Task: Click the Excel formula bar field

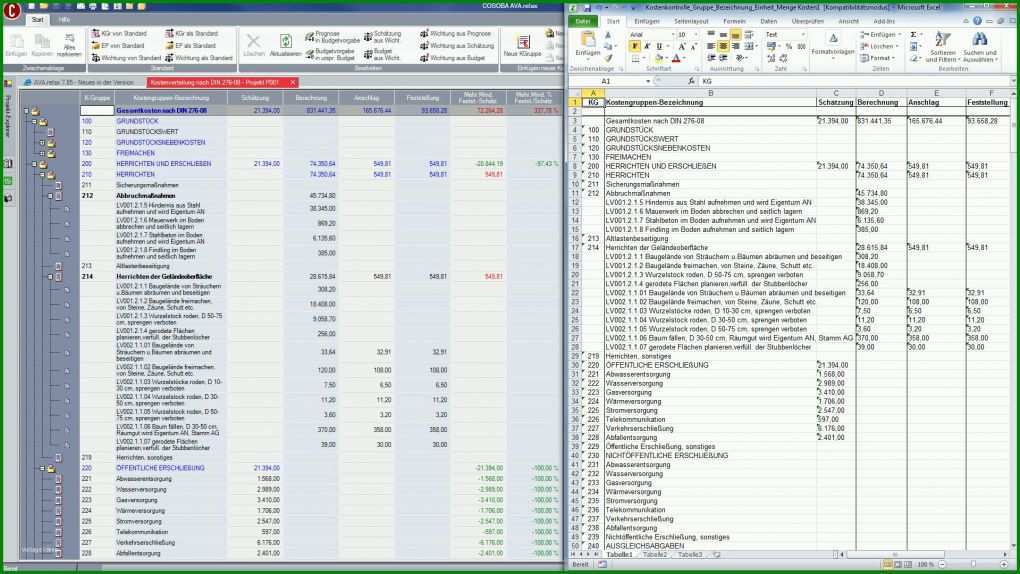Action: (x=855, y=81)
